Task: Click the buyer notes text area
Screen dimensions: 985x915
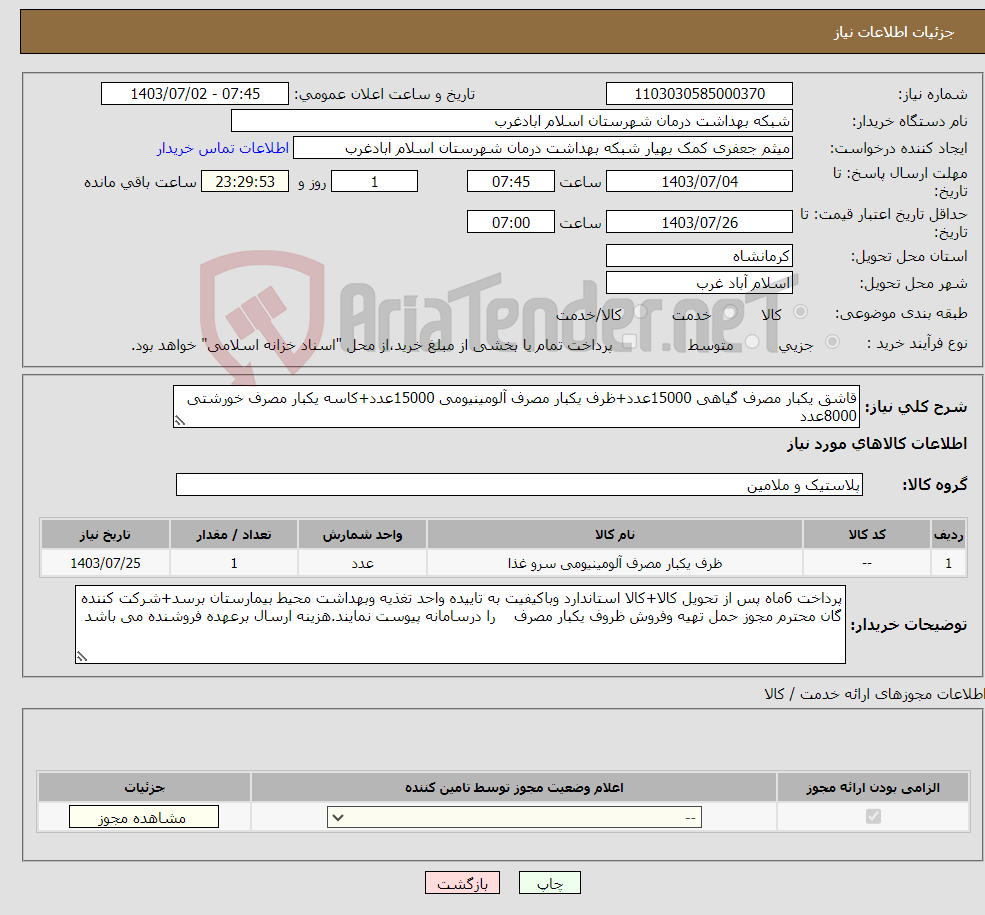Action: click(x=460, y=624)
